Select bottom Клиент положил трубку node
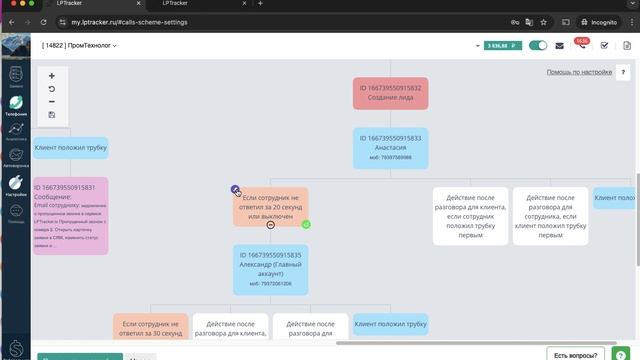 click(x=391, y=324)
